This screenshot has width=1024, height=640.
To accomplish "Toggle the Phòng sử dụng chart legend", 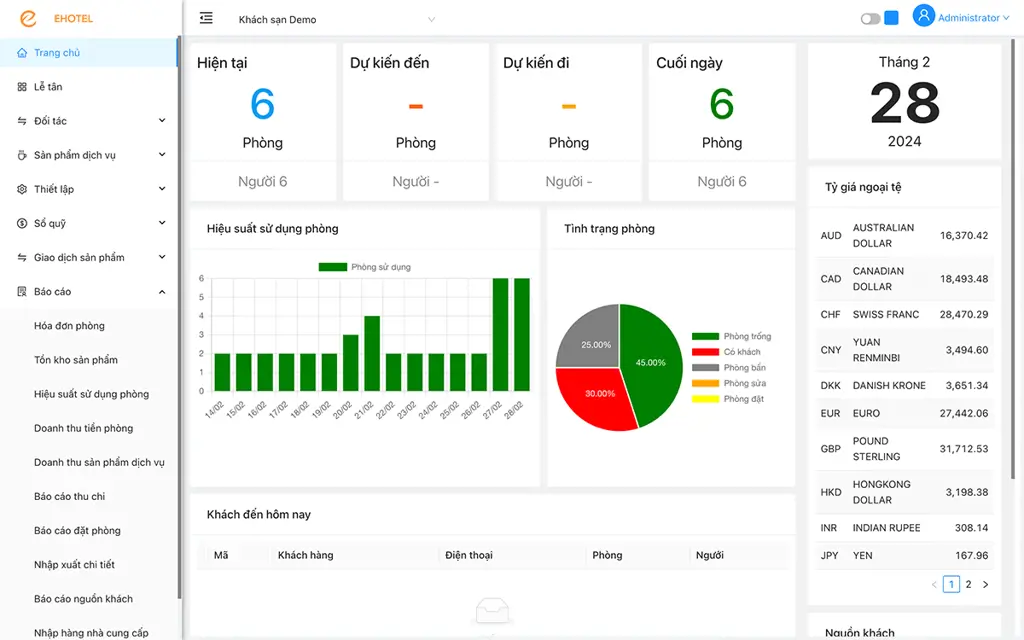I will click(364, 267).
